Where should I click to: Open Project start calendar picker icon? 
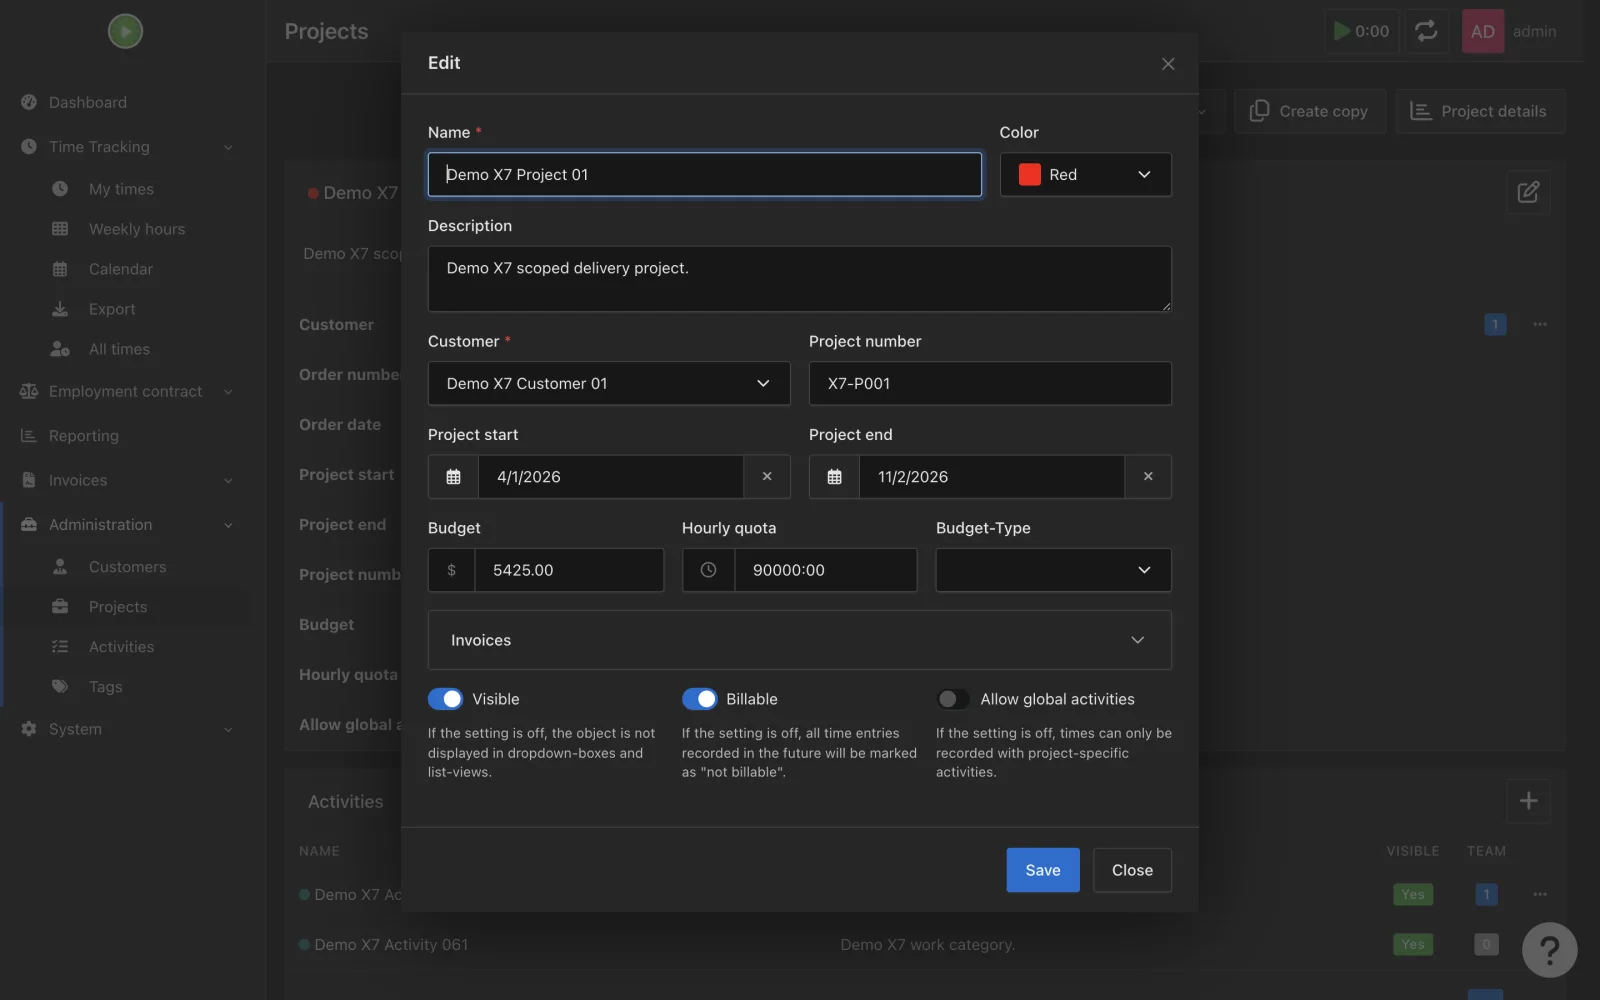[x=453, y=477]
